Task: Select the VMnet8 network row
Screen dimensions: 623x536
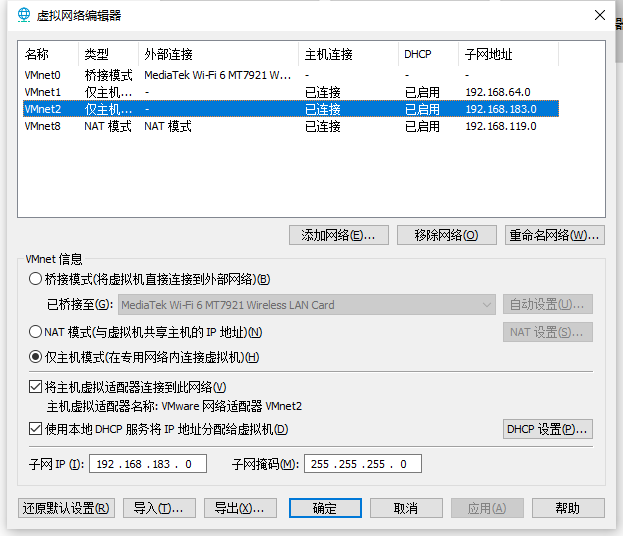Action: [291, 126]
